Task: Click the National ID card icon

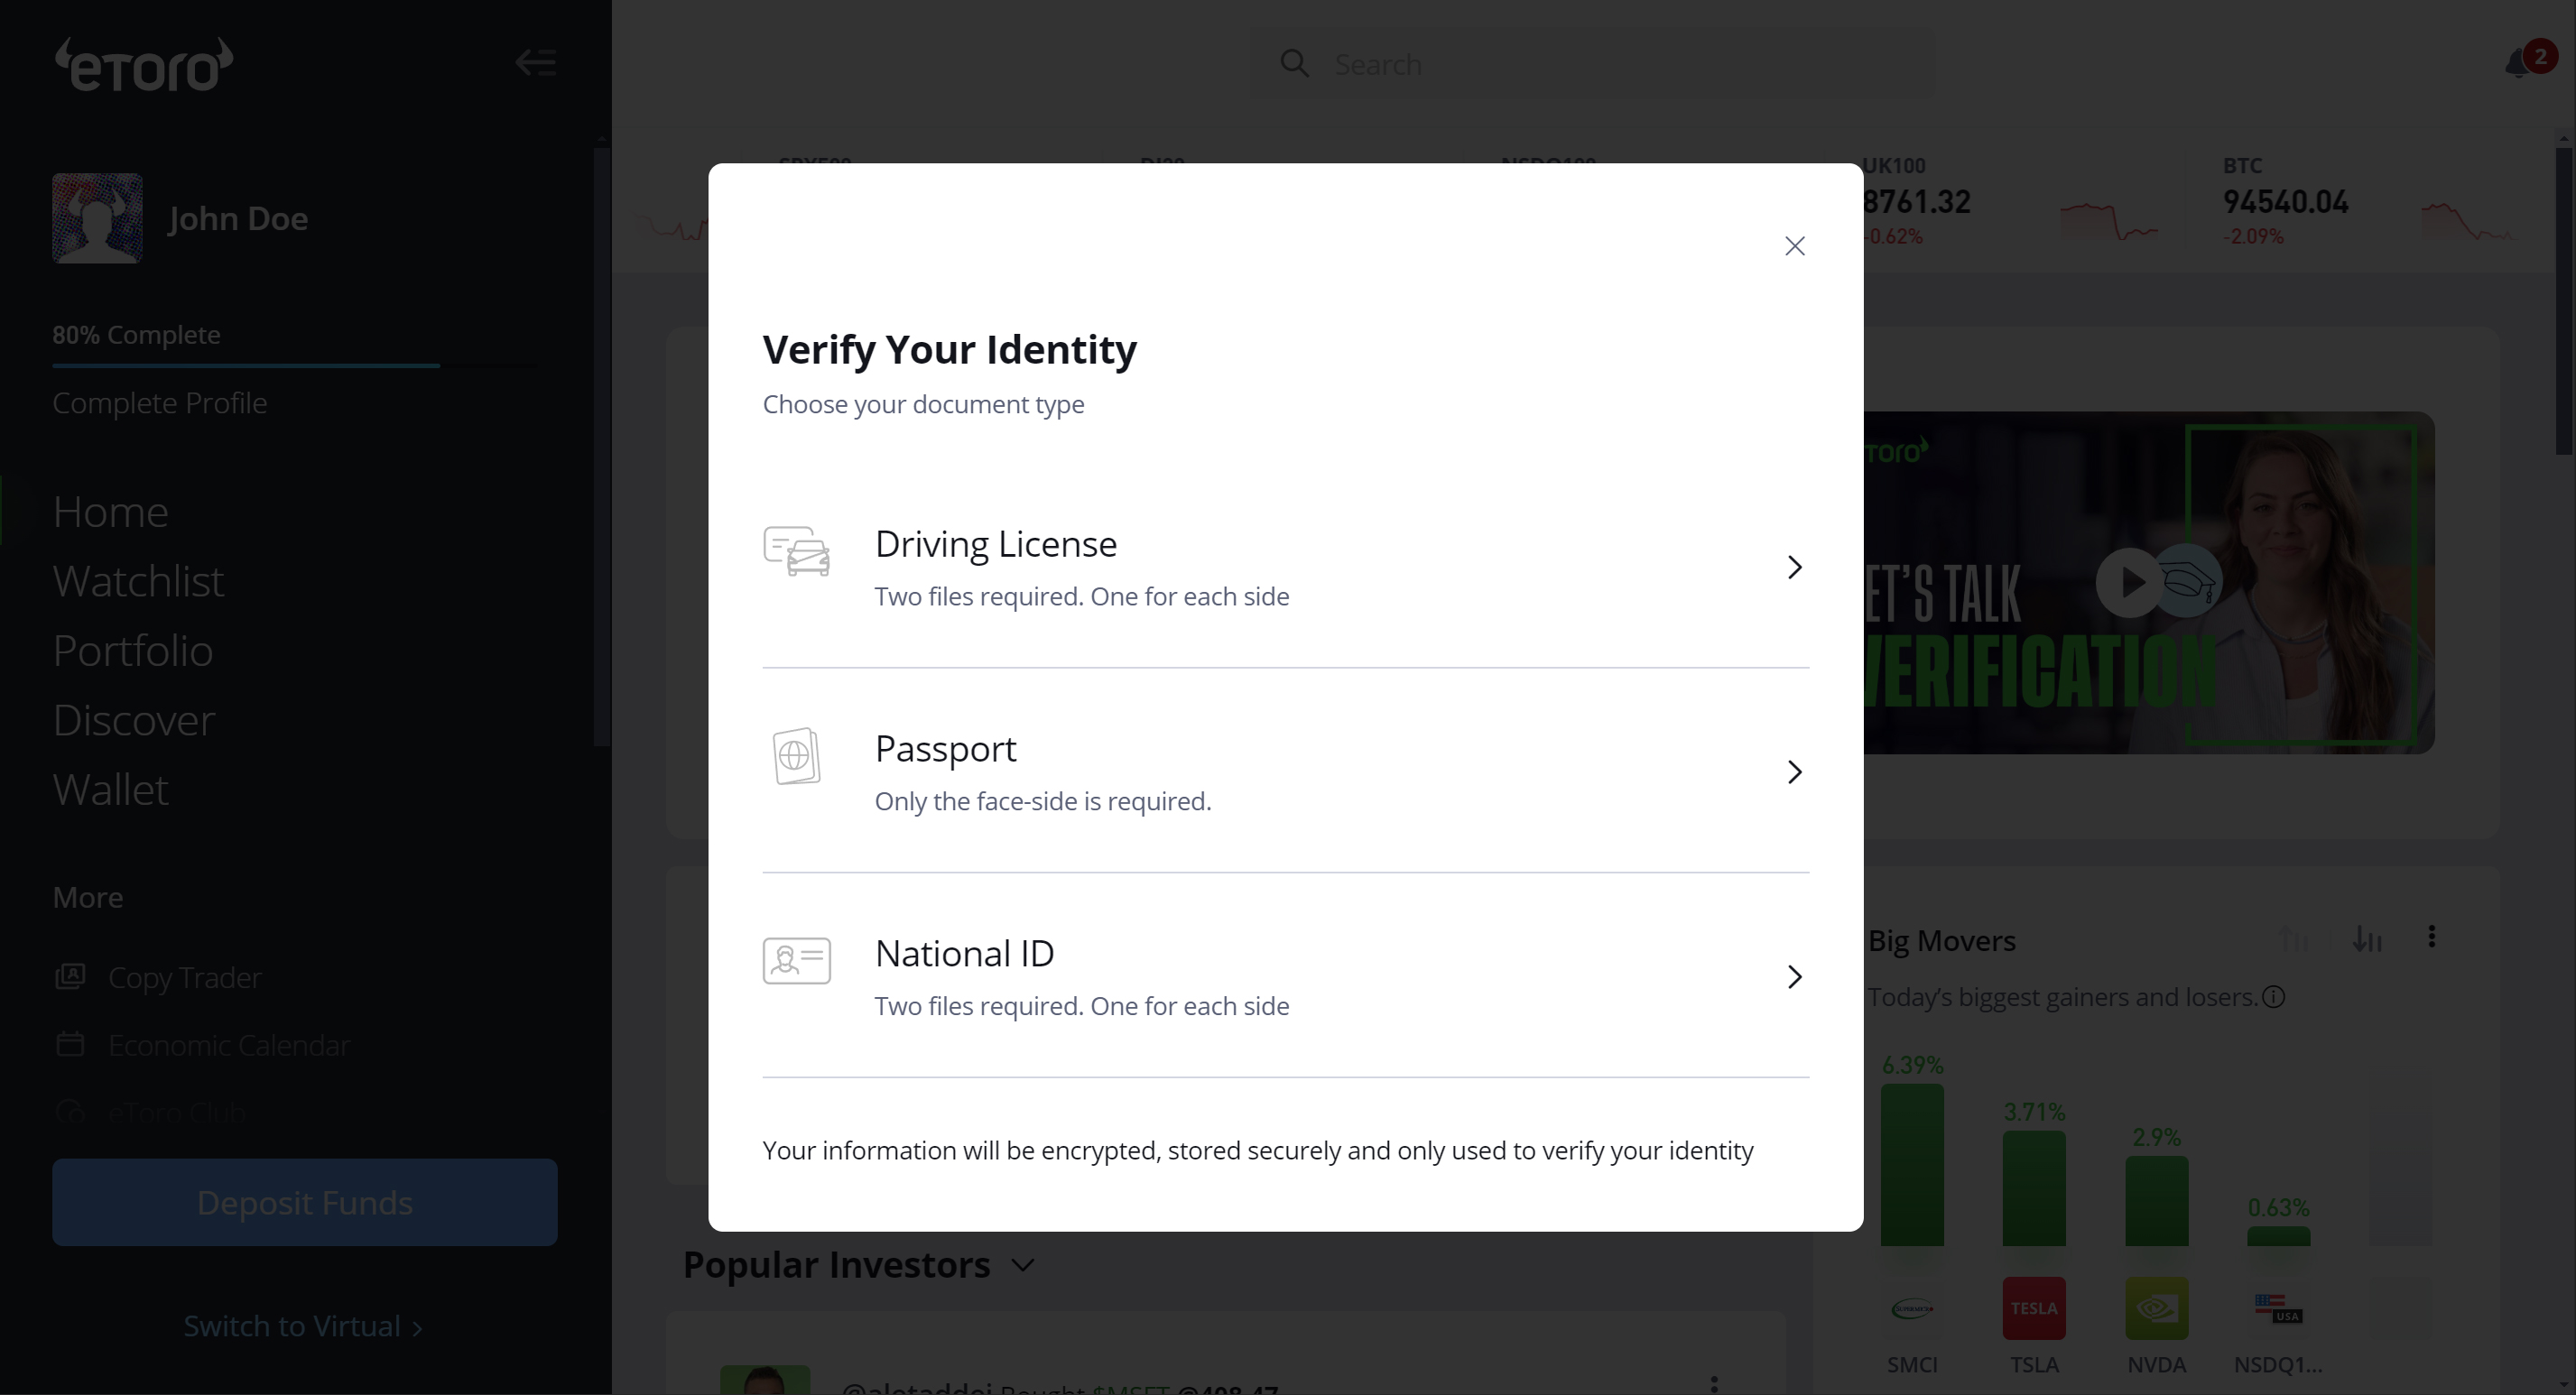Action: (x=797, y=960)
